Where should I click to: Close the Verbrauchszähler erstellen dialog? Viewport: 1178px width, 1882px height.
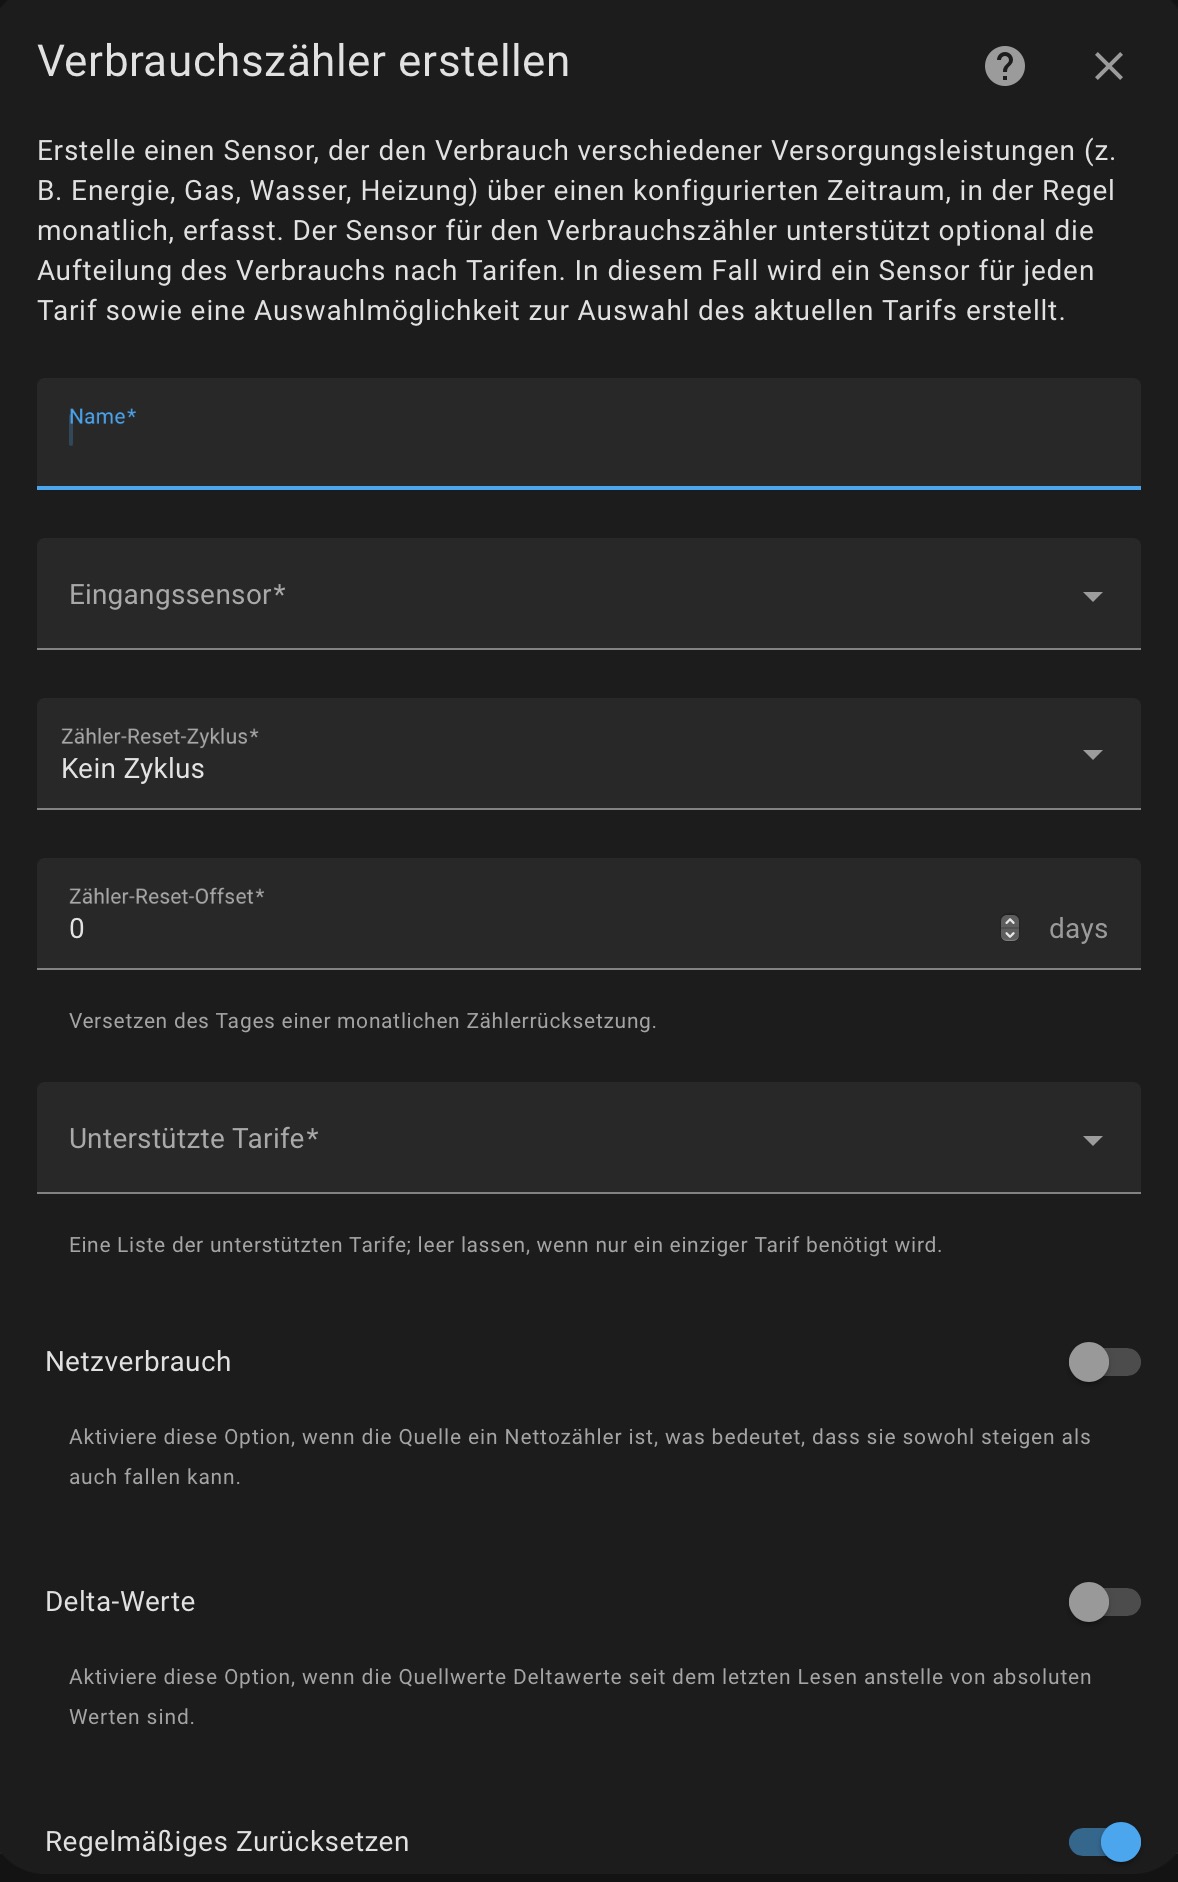(1108, 66)
